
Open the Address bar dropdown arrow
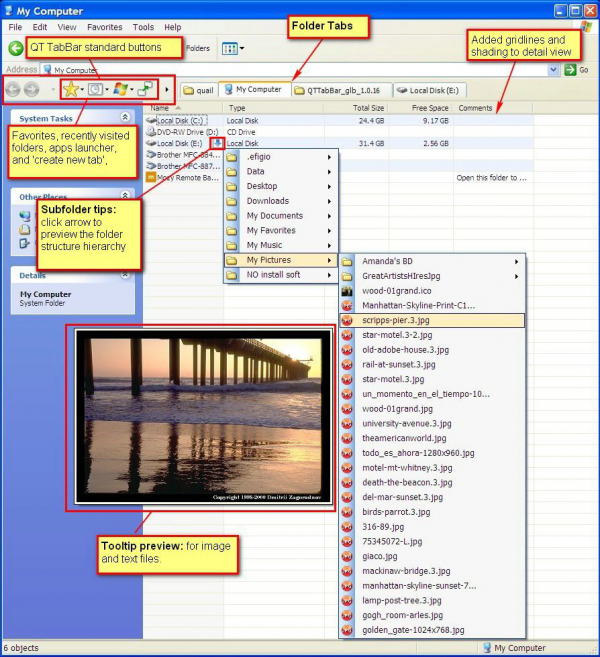click(x=553, y=70)
